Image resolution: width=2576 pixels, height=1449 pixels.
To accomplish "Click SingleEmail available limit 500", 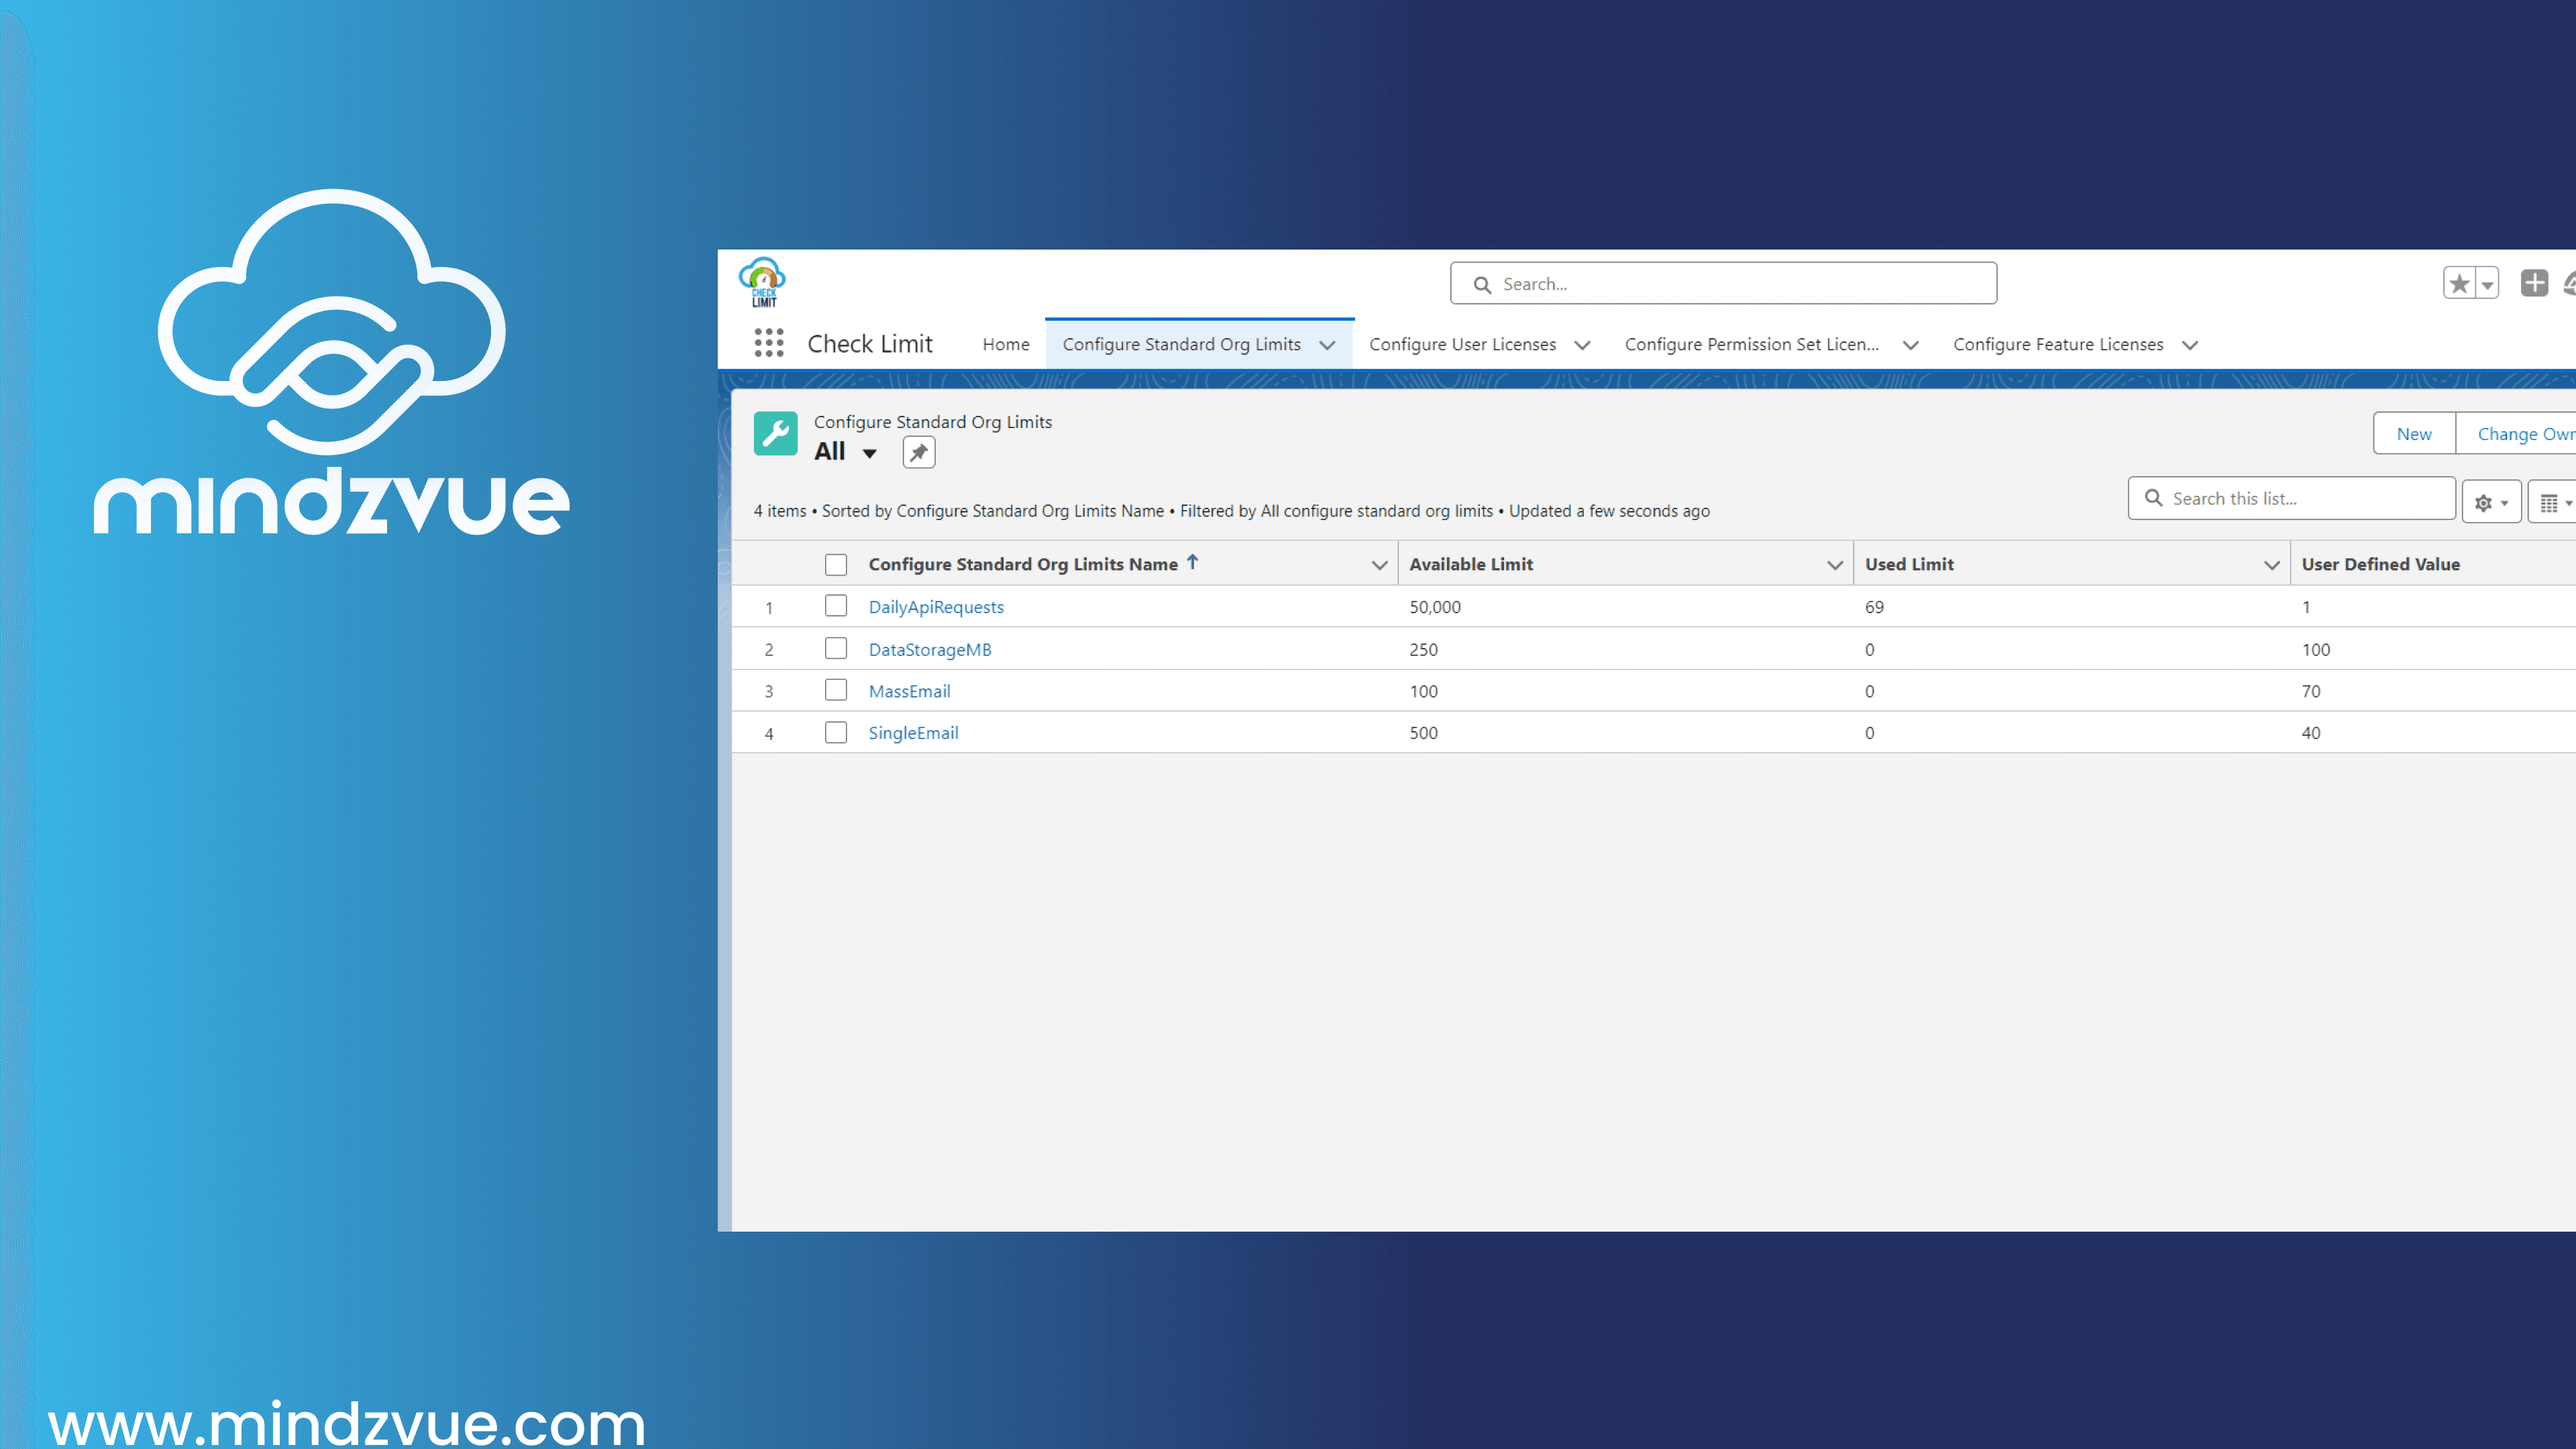I will (x=1423, y=733).
